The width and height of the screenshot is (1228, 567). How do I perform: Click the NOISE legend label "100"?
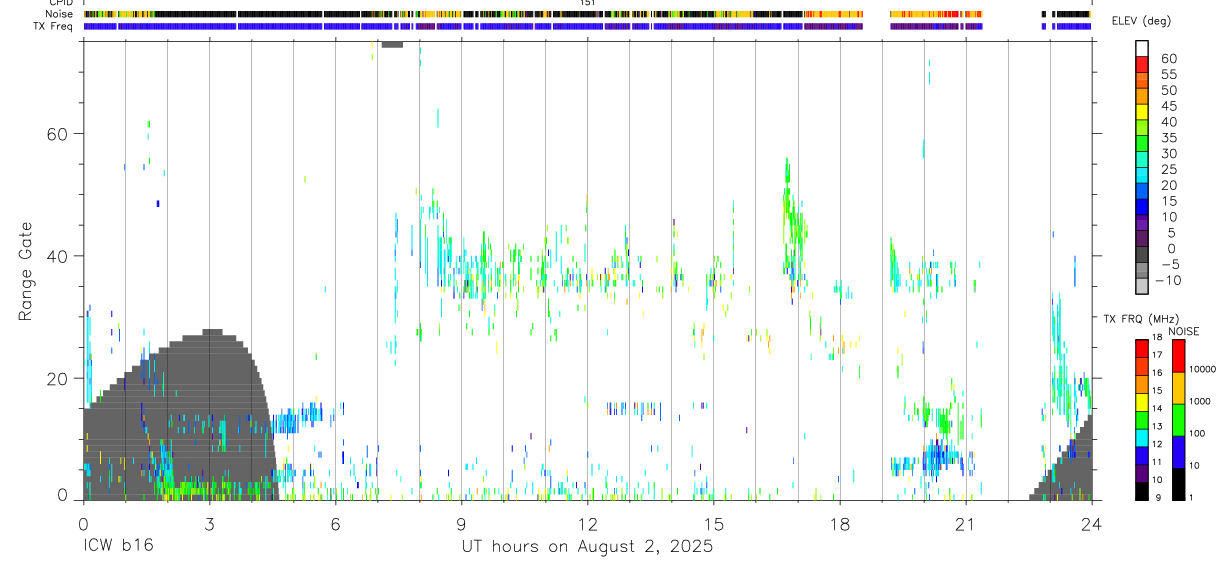coord(1199,433)
